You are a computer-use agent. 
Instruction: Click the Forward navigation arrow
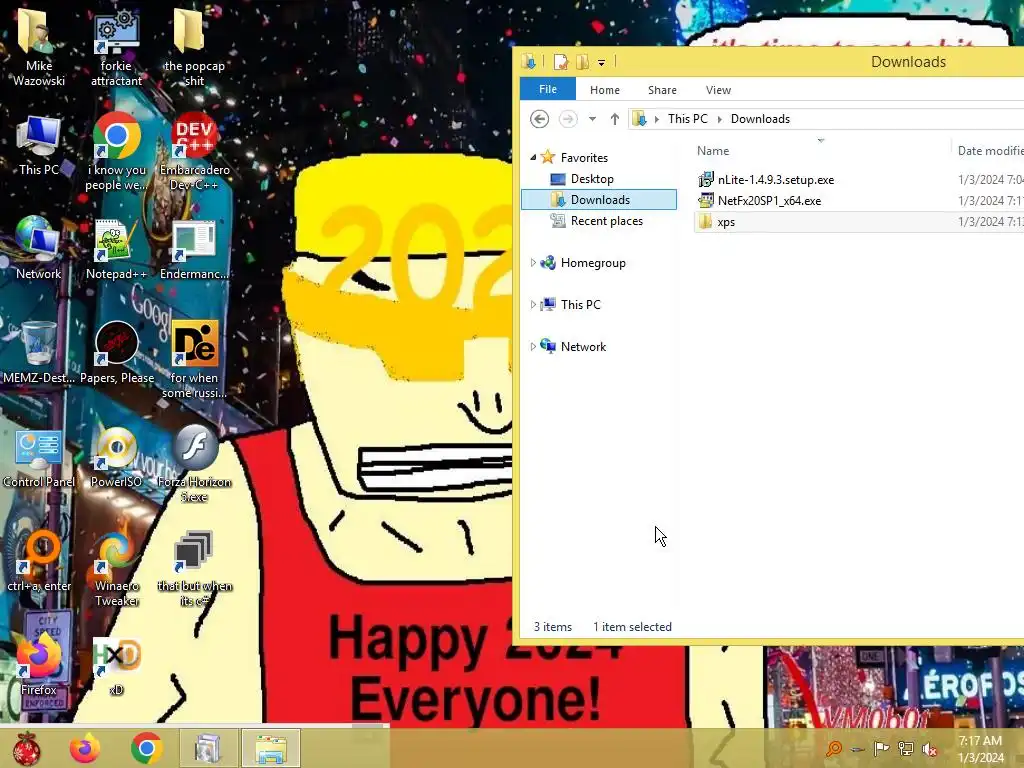568,119
